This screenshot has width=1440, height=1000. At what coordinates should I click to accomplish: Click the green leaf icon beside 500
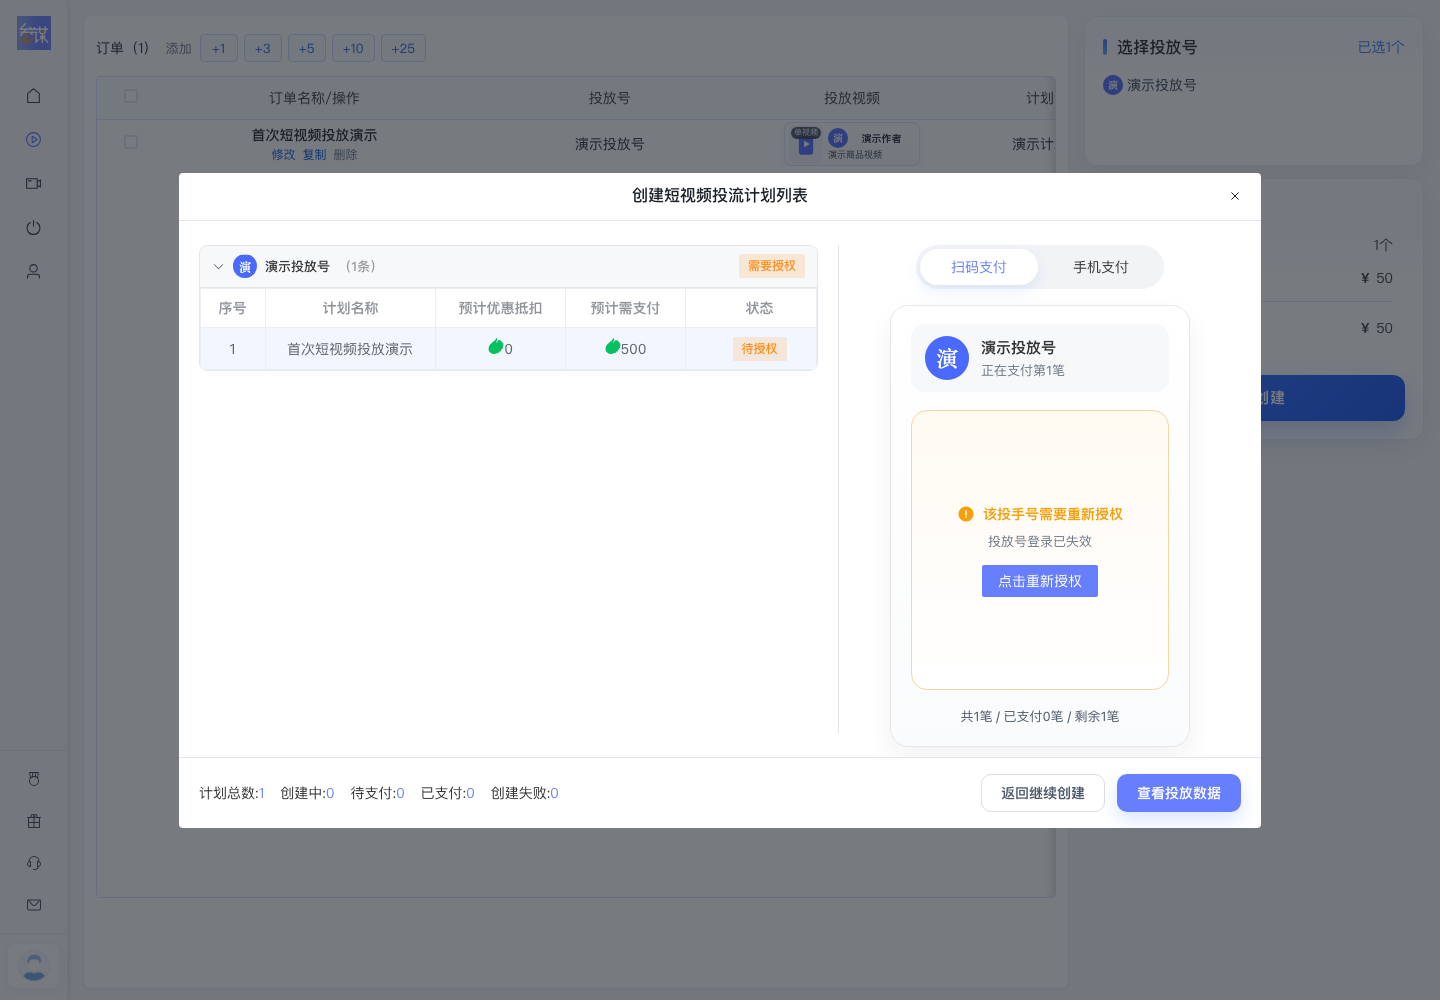coord(612,347)
